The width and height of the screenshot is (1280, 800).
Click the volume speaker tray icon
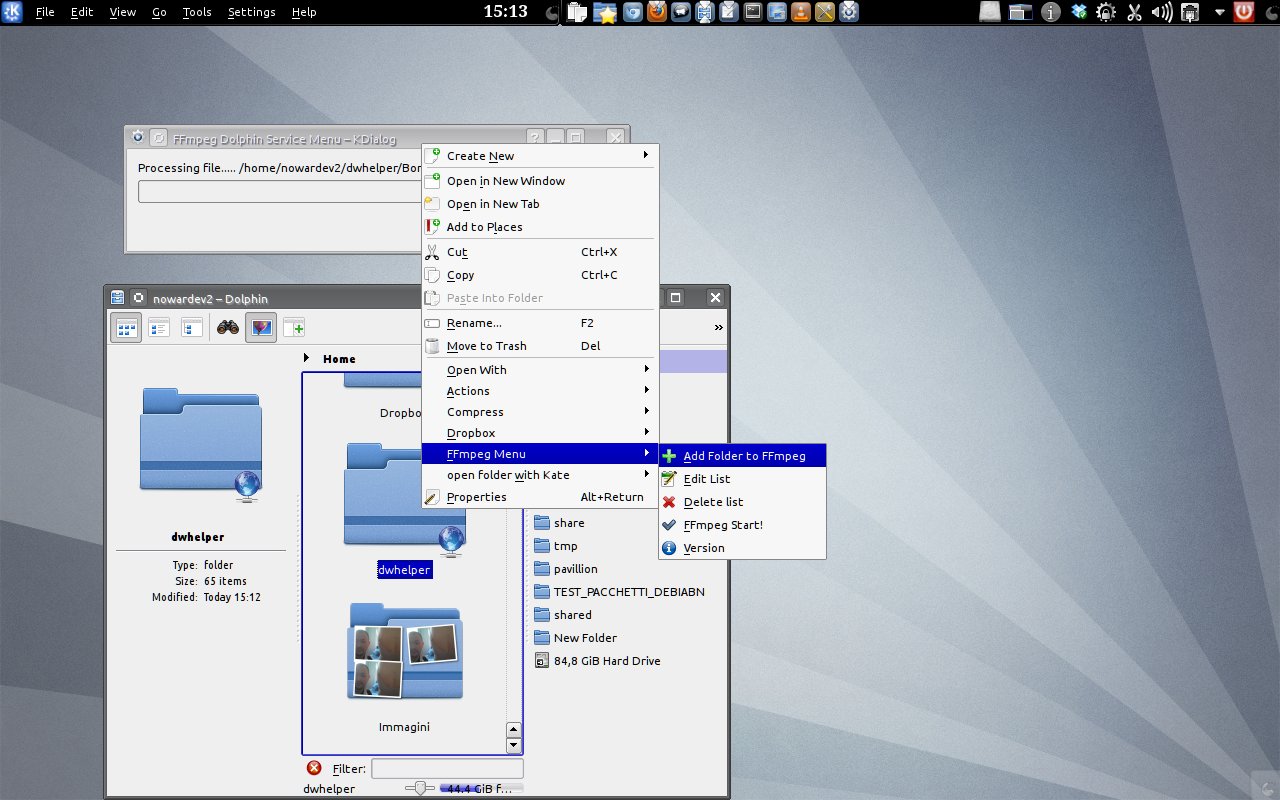coord(1162,12)
